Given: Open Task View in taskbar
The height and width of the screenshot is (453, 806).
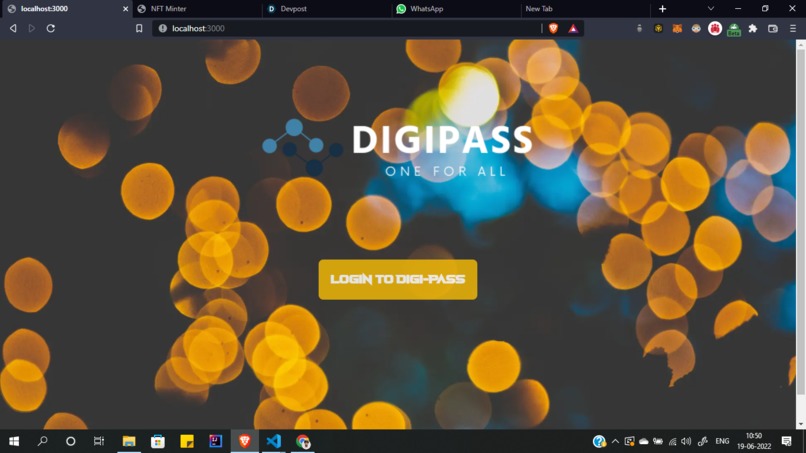Looking at the screenshot, I should (99, 441).
